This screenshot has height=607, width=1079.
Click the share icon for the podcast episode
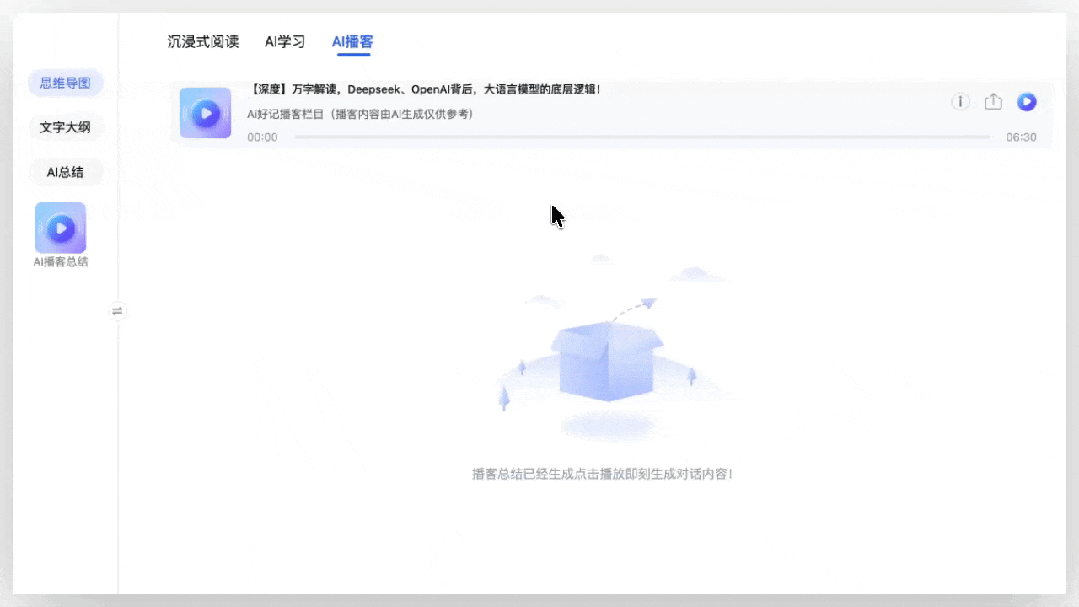[x=992, y=102]
